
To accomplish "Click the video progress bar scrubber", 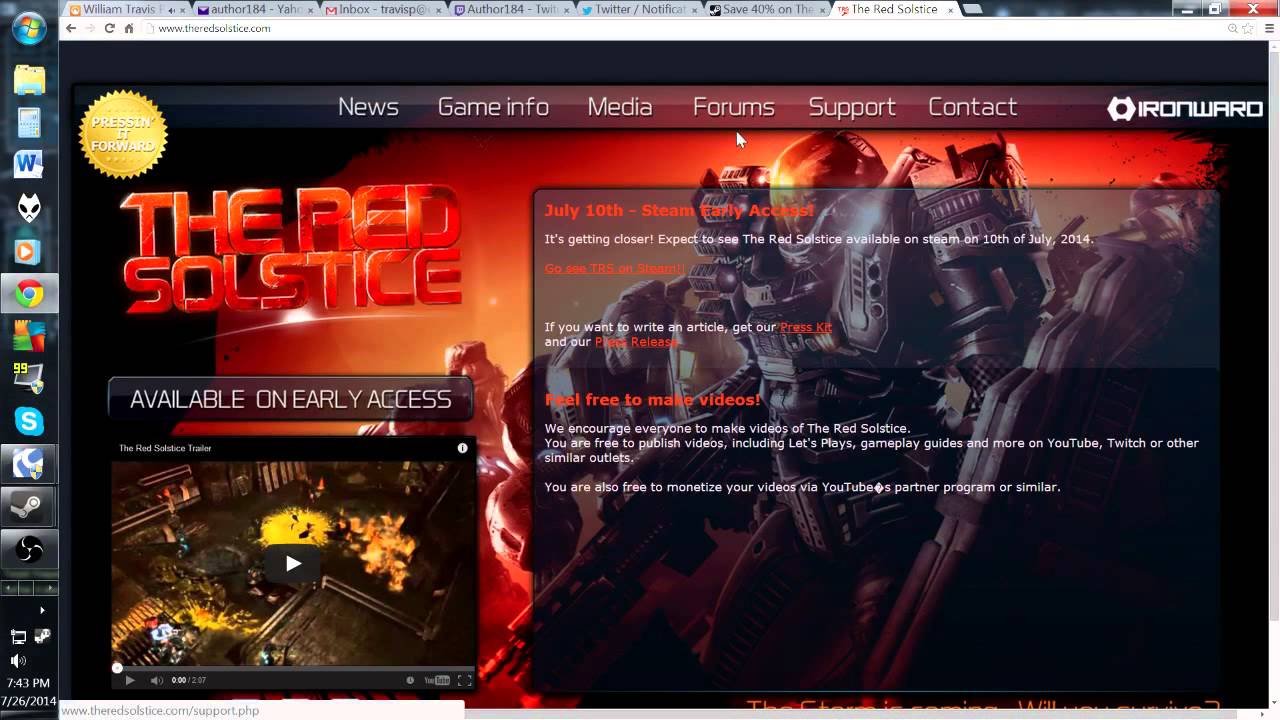I will [x=117, y=668].
